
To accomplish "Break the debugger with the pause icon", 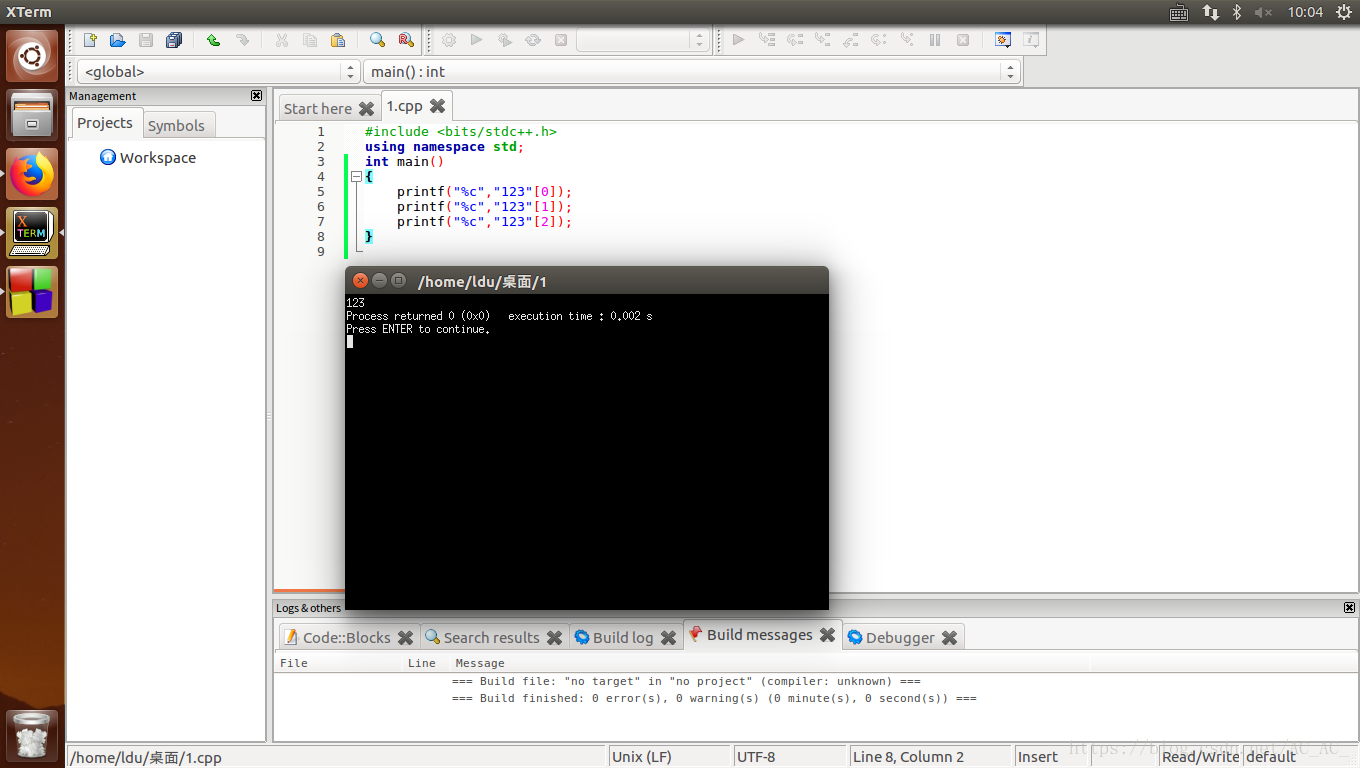I will (935, 40).
